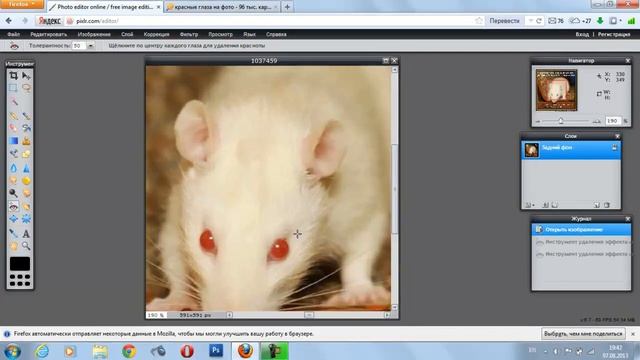Image resolution: width=640 pixels, height=360 pixels.
Task: Open the Фильтр menu
Action: coord(189,34)
